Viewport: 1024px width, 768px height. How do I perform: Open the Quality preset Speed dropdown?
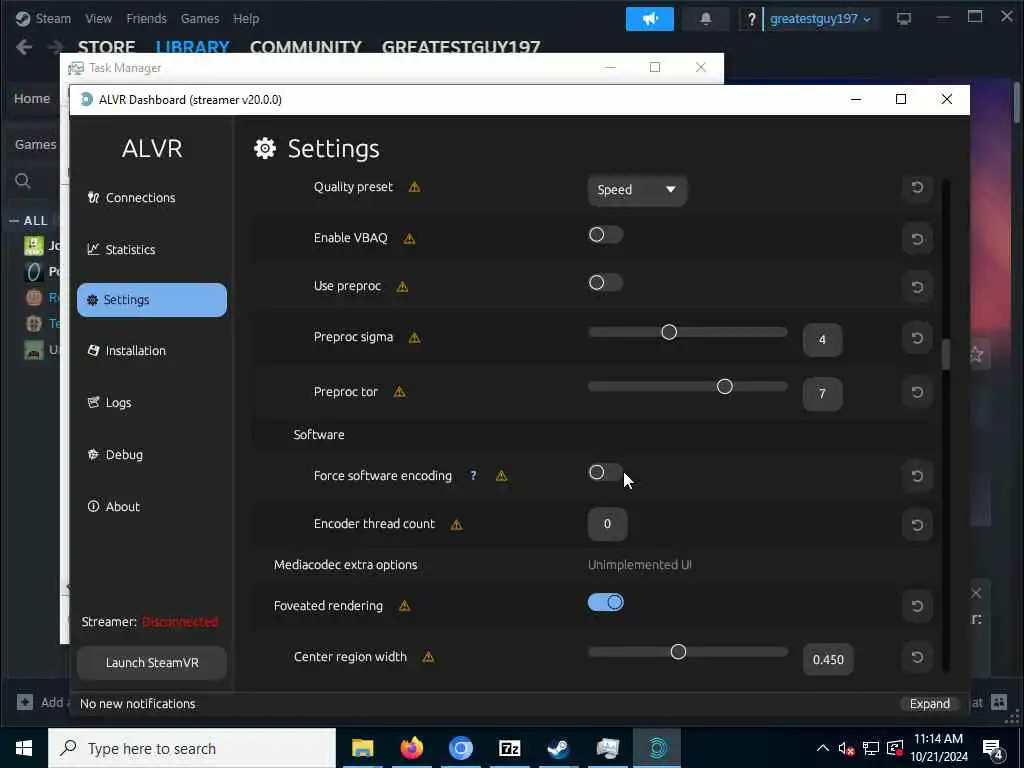pyautogui.click(x=637, y=190)
